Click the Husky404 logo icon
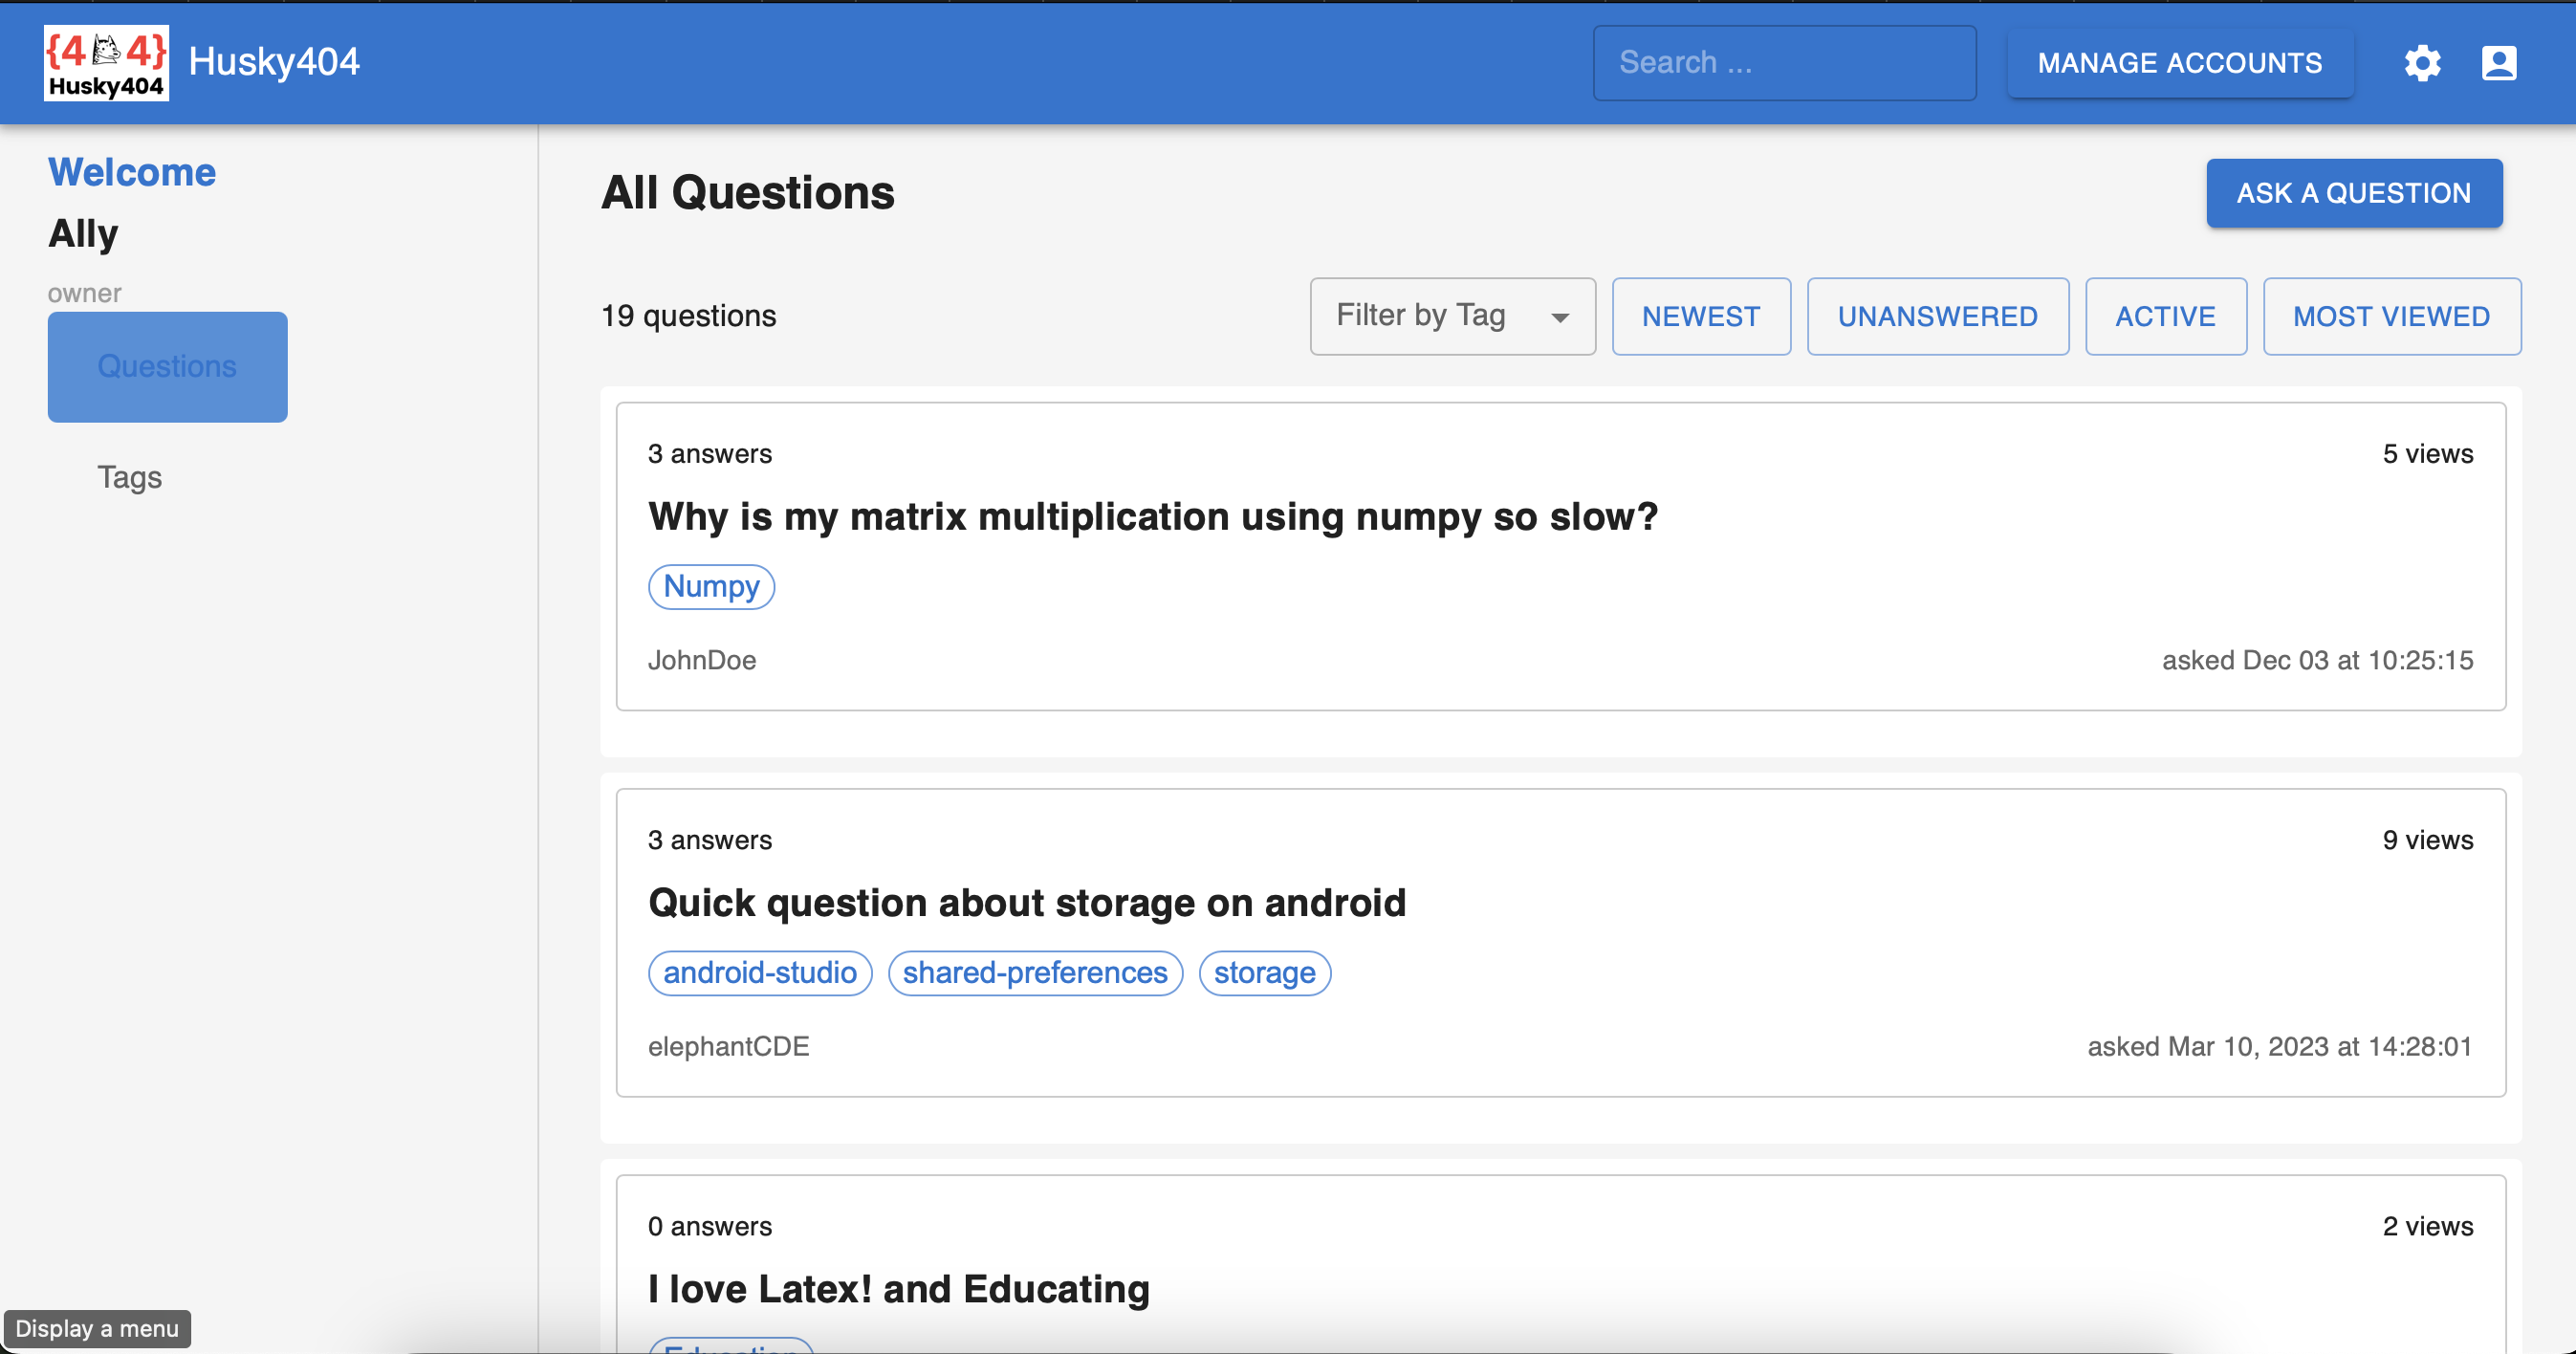Image resolution: width=2576 pixels, height=1354 pixels. tap(106, 62)
